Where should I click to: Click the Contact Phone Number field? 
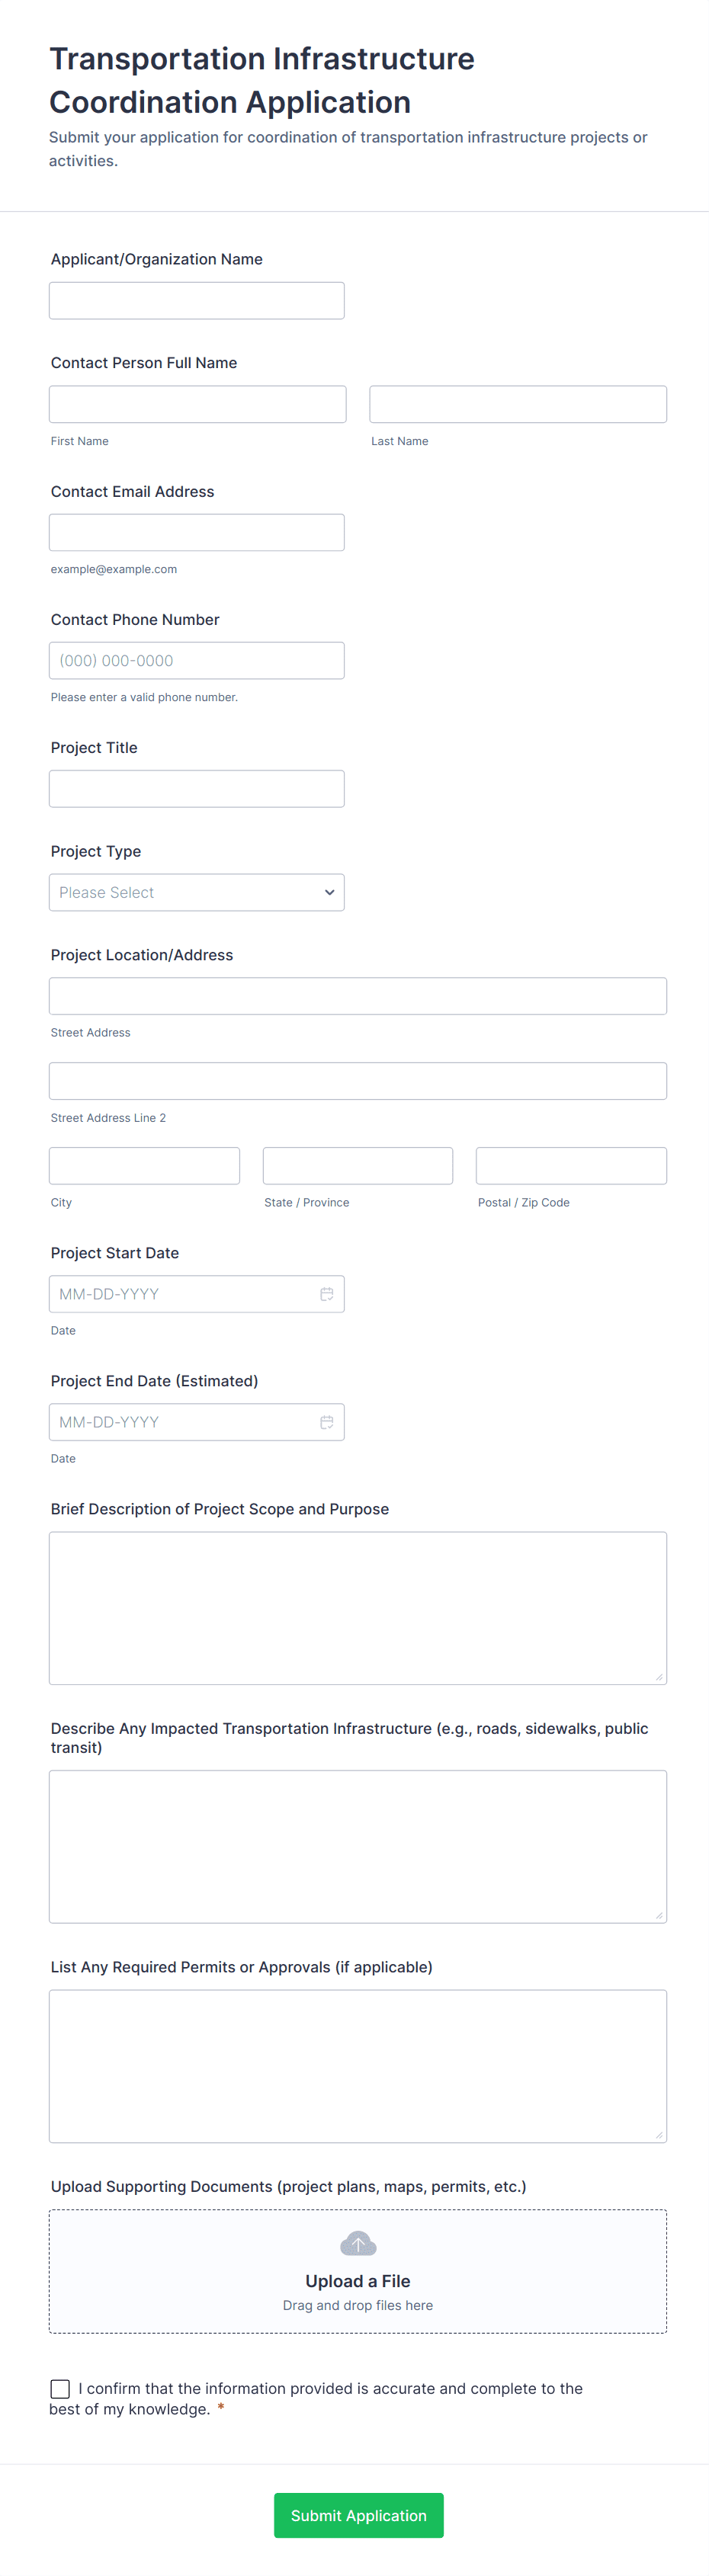tap(197, 660)
